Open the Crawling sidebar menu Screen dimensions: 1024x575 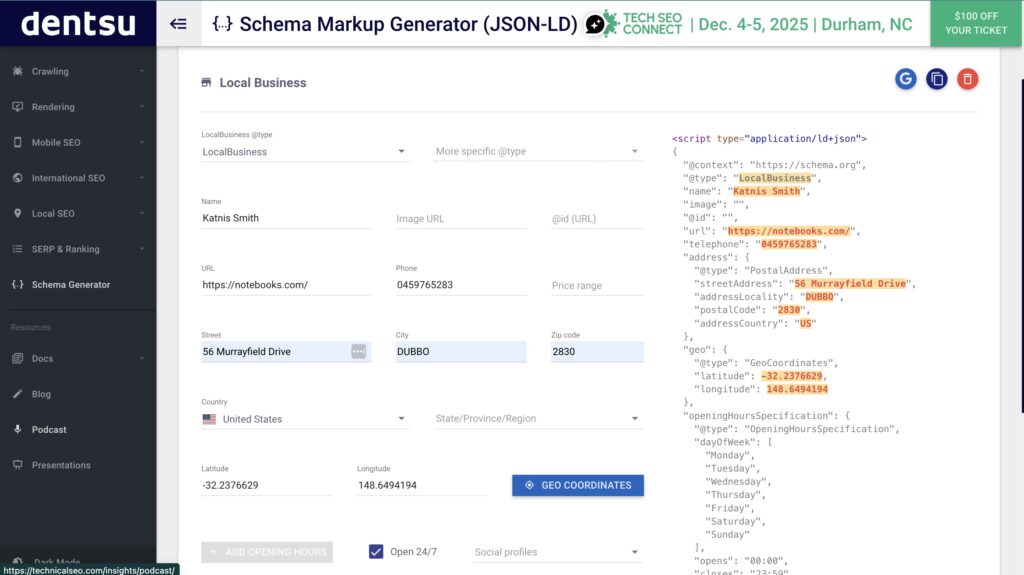coord(78,71)
